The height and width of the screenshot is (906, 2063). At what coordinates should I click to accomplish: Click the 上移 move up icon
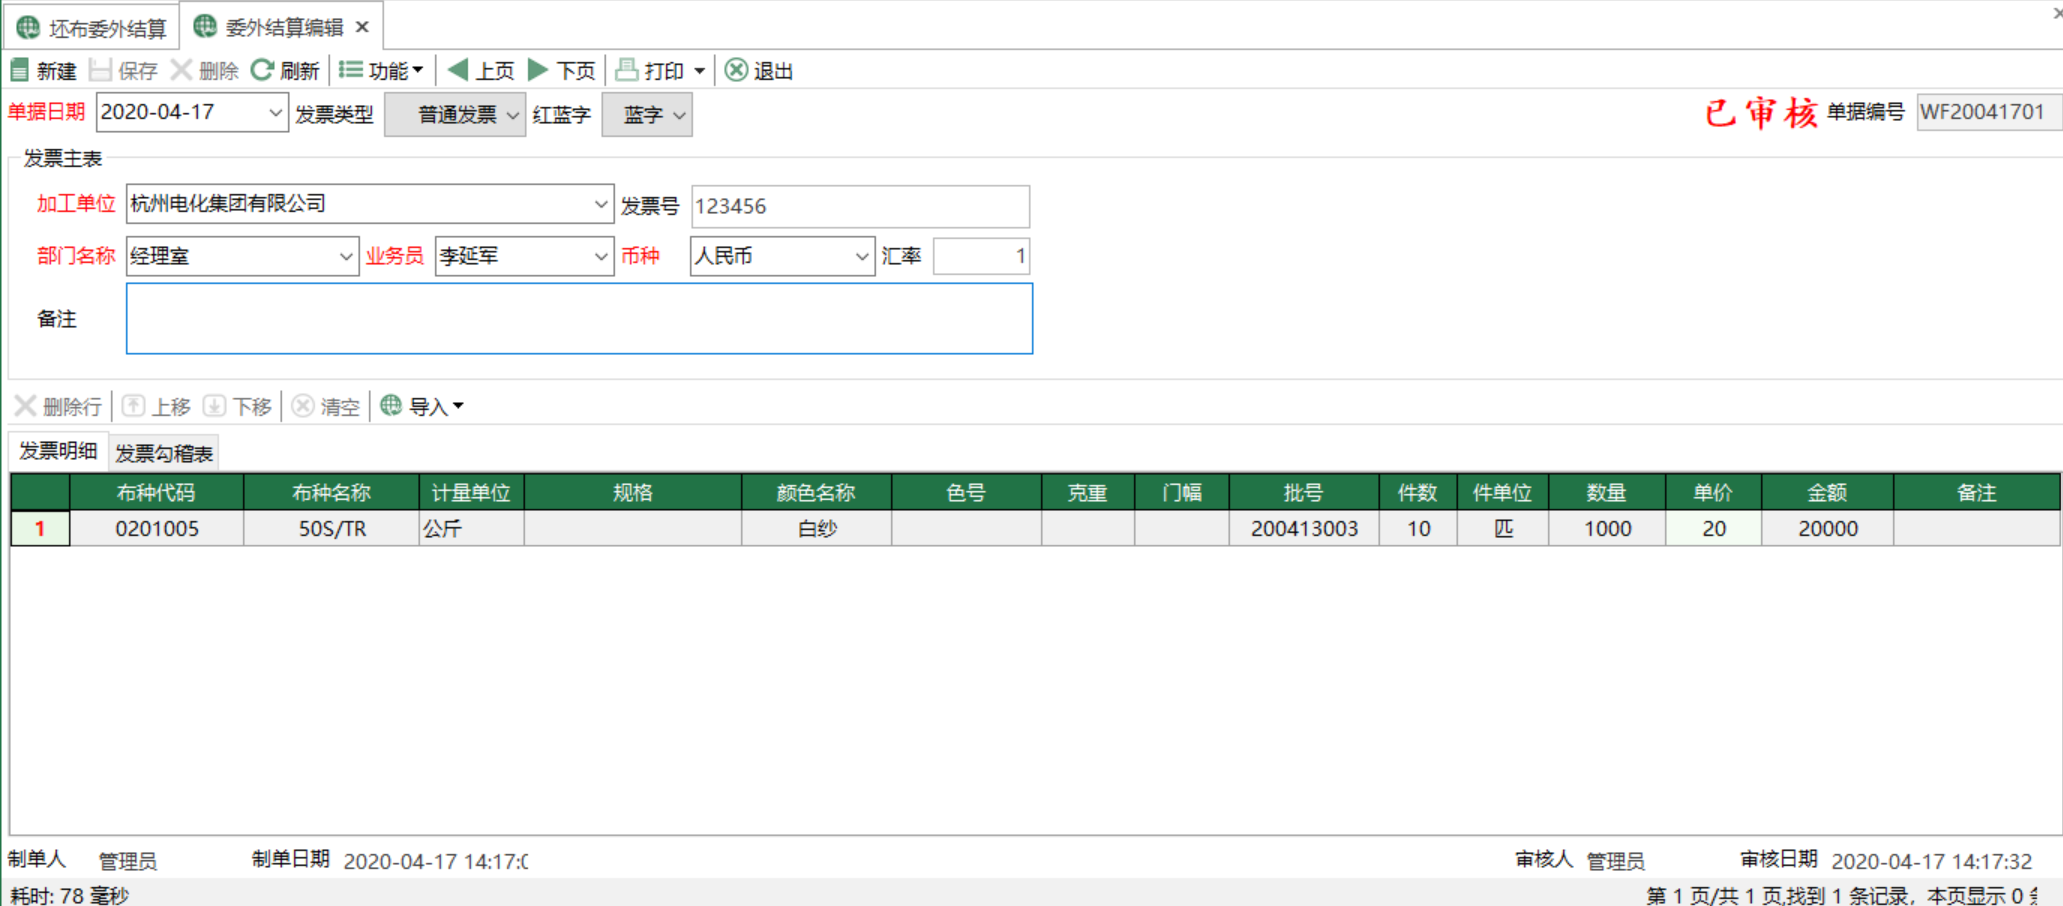tap(133, 406)
